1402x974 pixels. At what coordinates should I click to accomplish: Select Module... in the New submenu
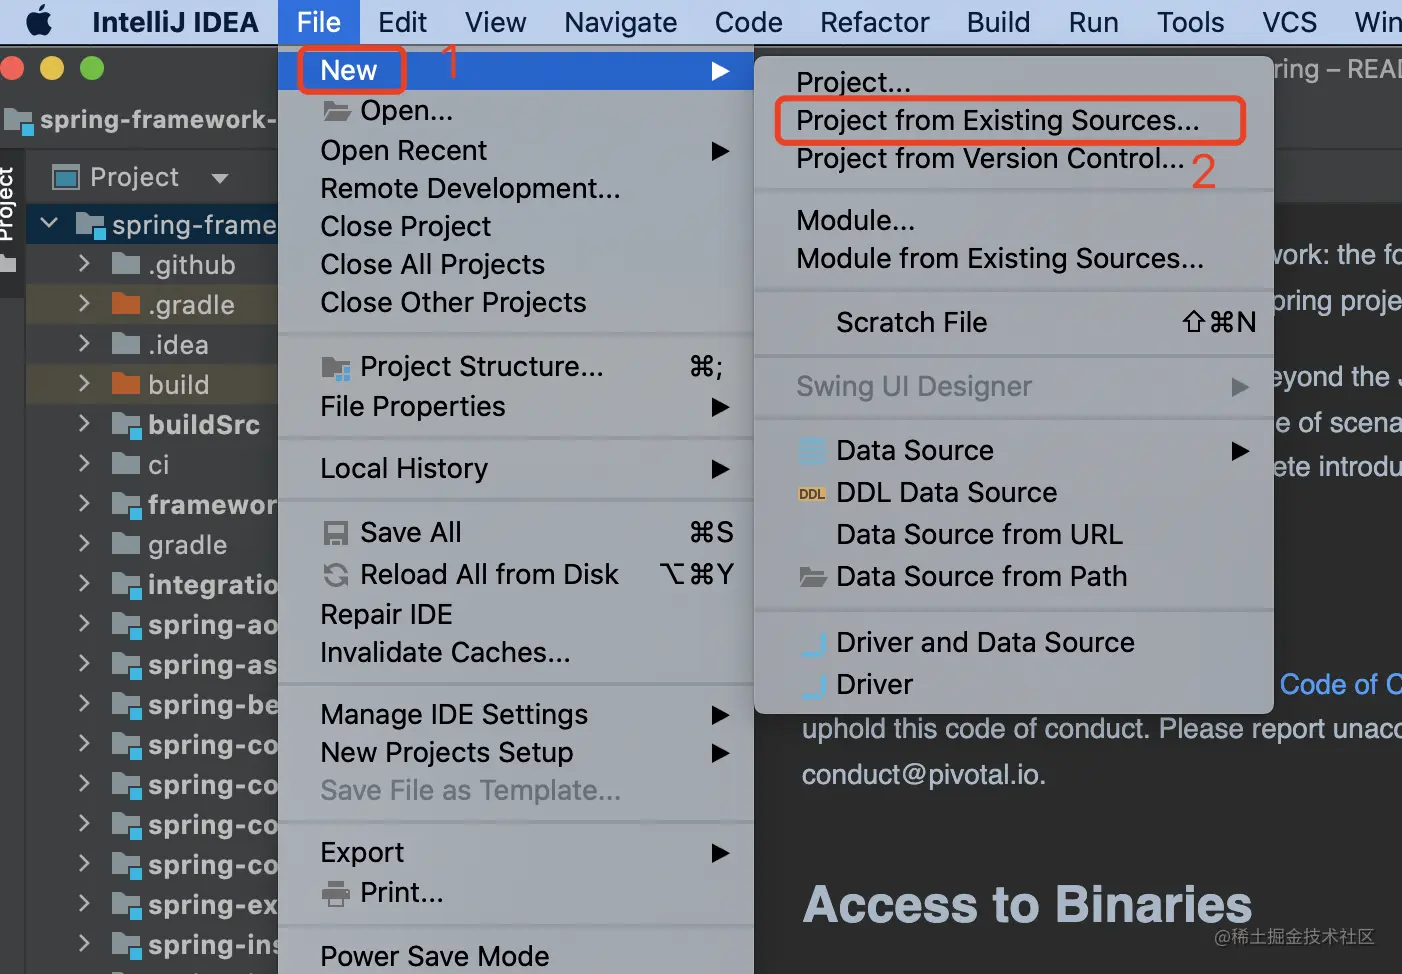(x=855, y=220)
